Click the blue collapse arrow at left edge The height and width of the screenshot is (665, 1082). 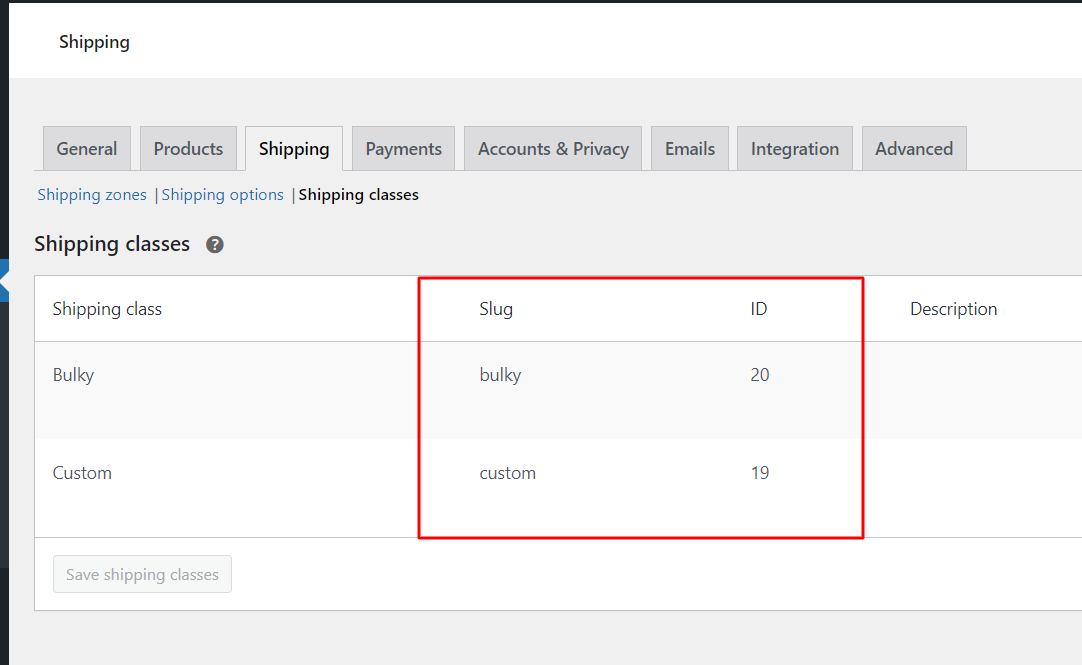4,280
